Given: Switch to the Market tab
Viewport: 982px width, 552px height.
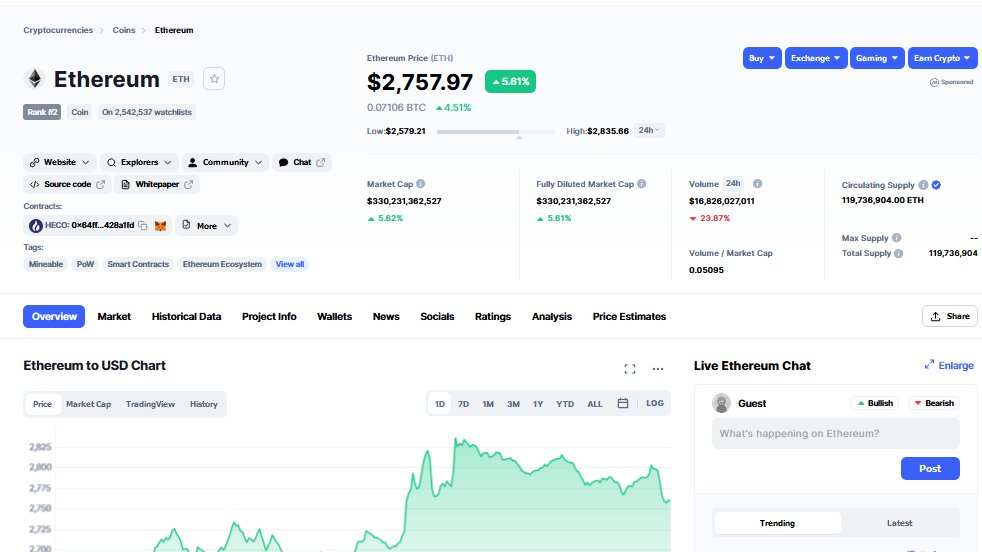Looking at the screenshot, I should tap(114, 316).
